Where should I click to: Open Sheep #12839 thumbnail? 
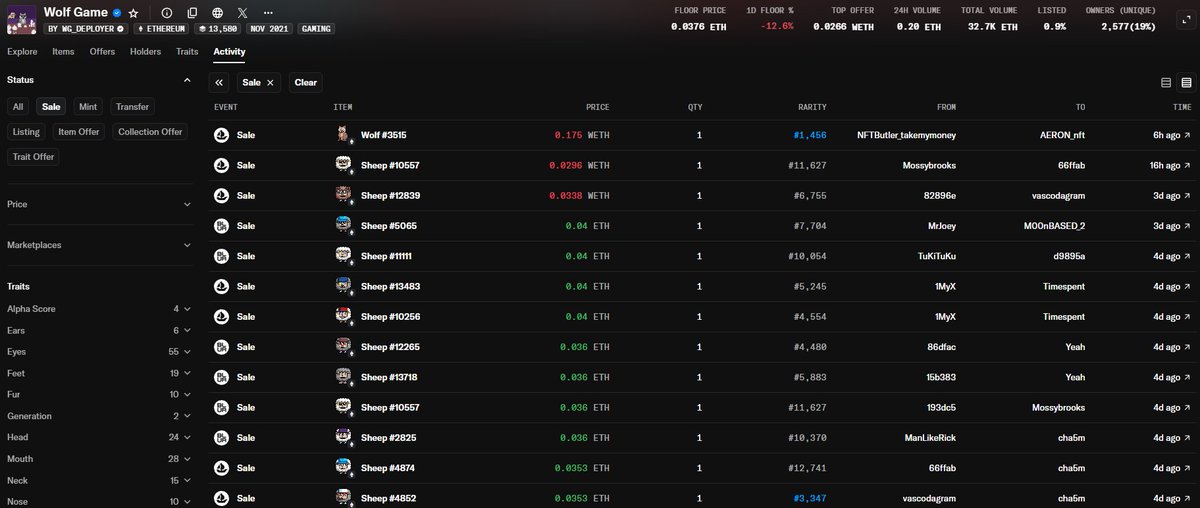point(343,195)
